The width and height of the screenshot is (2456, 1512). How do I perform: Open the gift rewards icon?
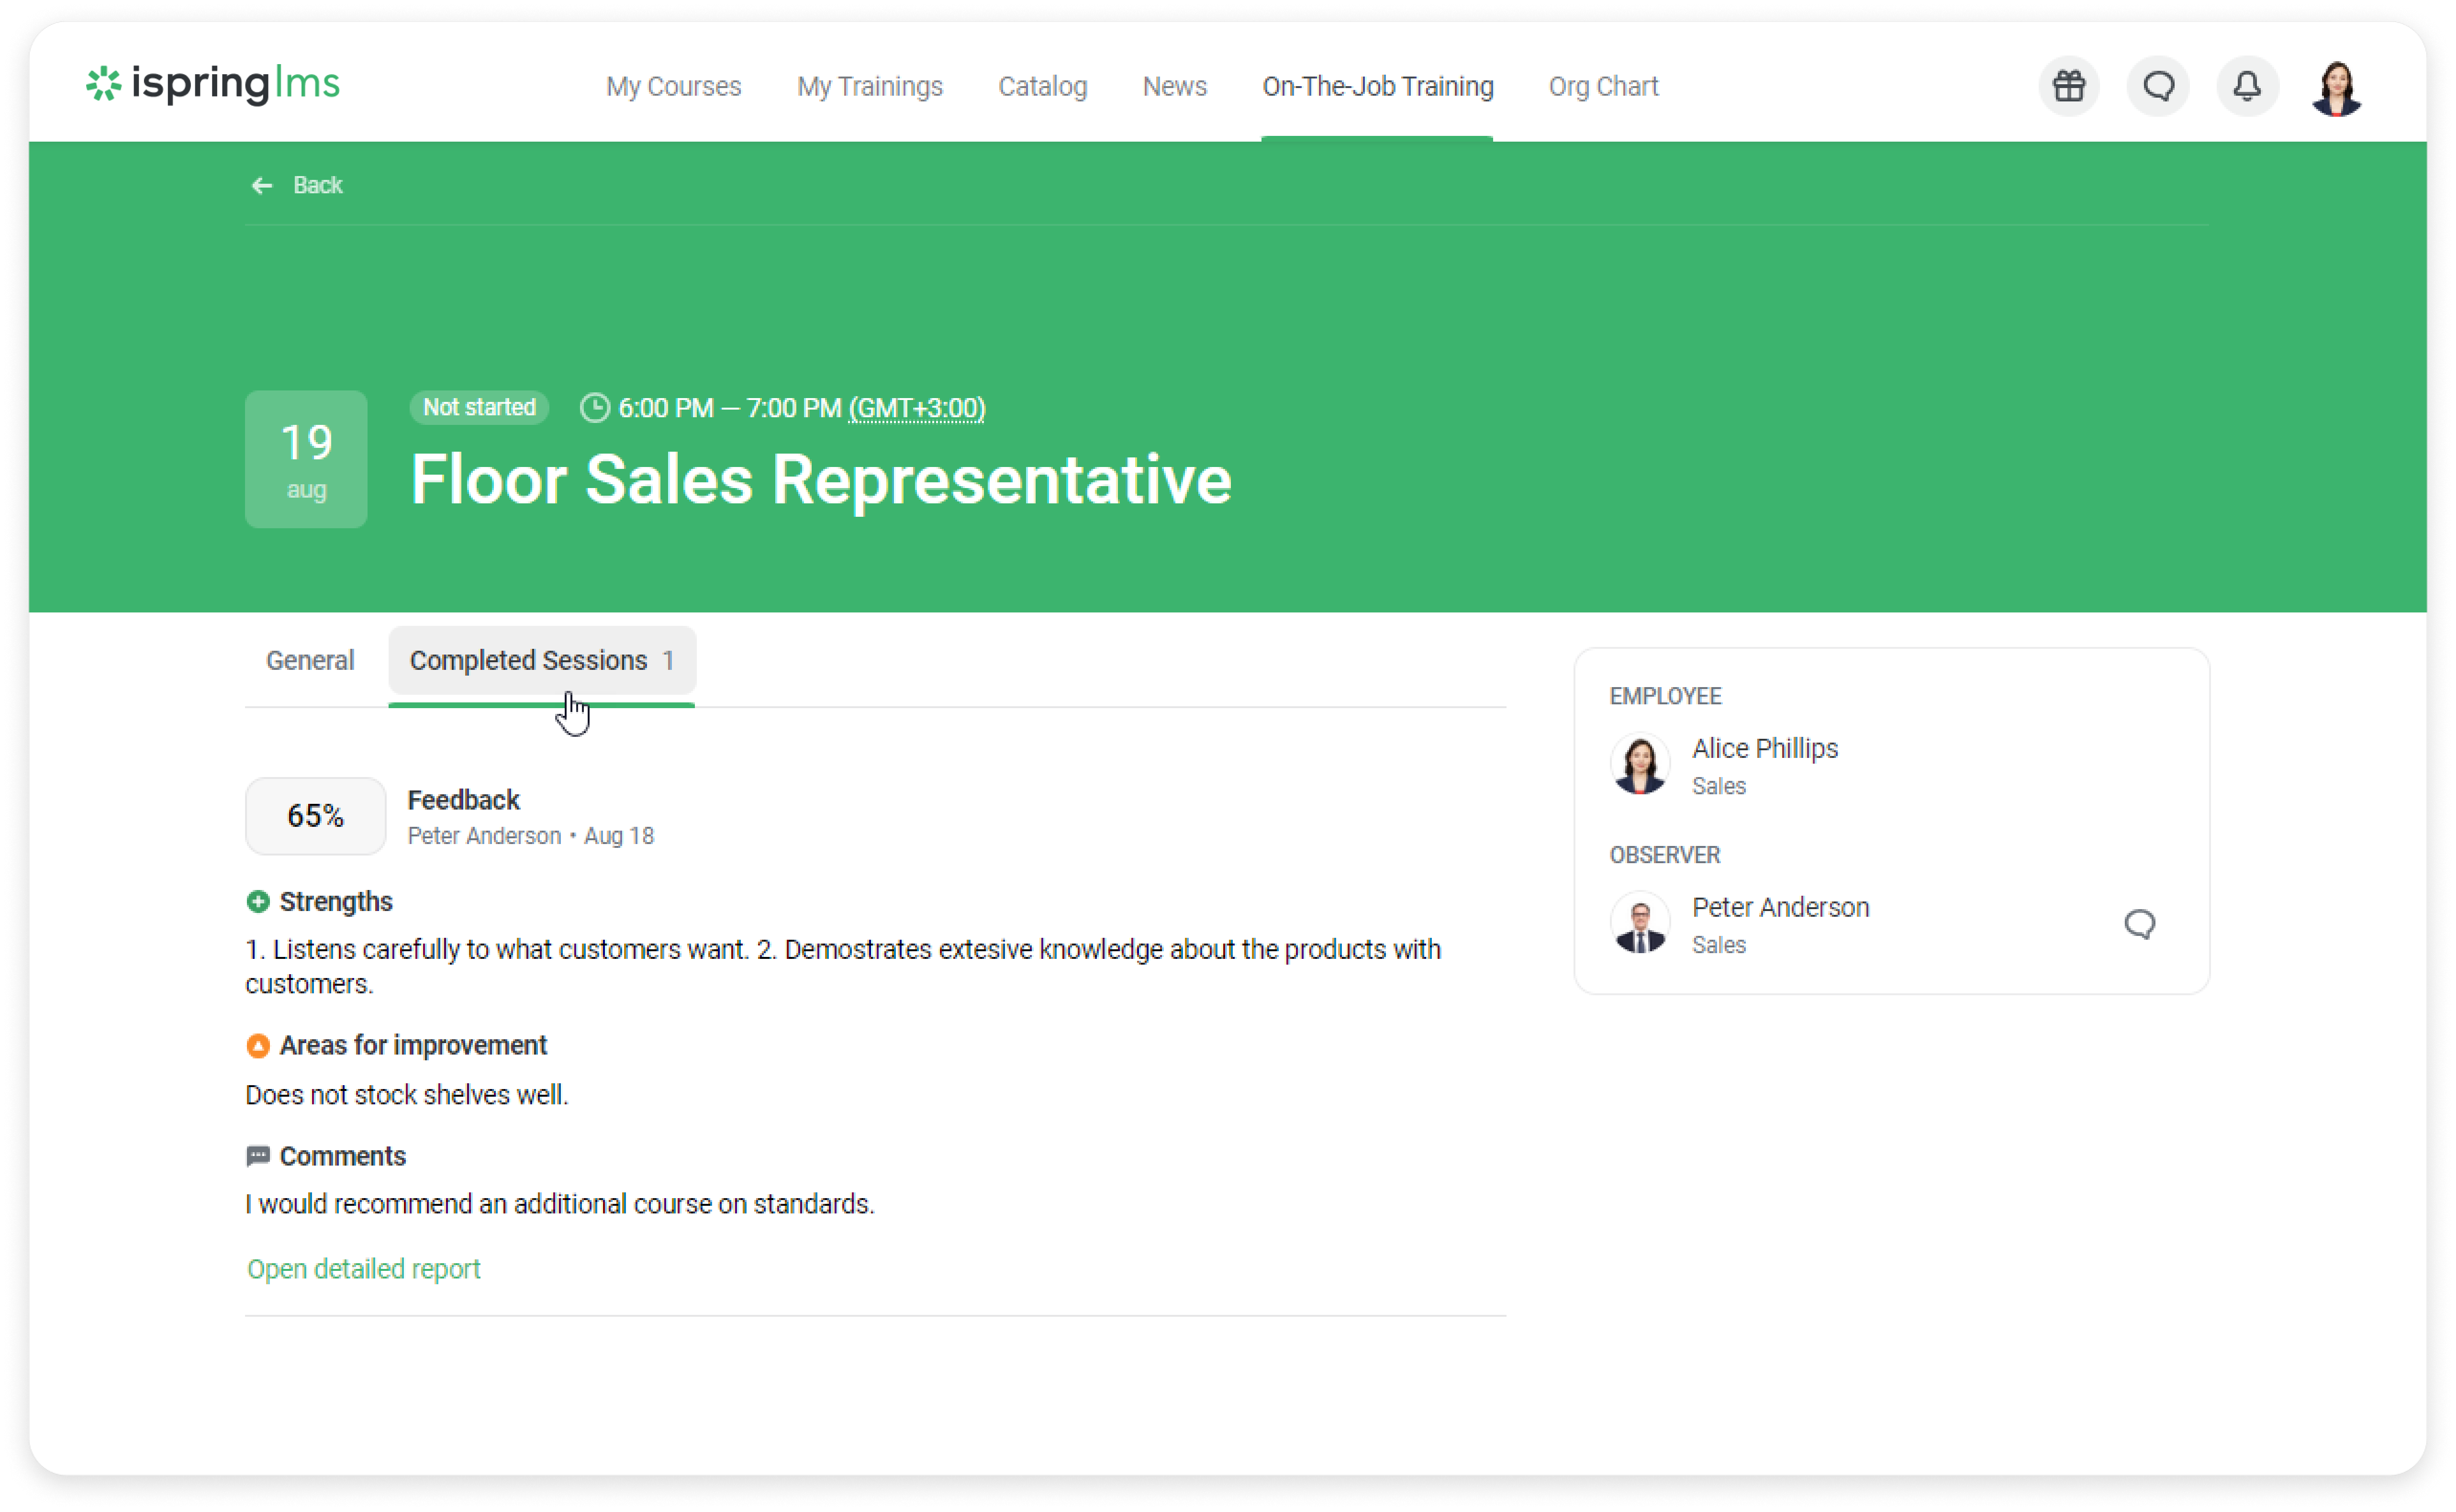tap(2068, 86)
